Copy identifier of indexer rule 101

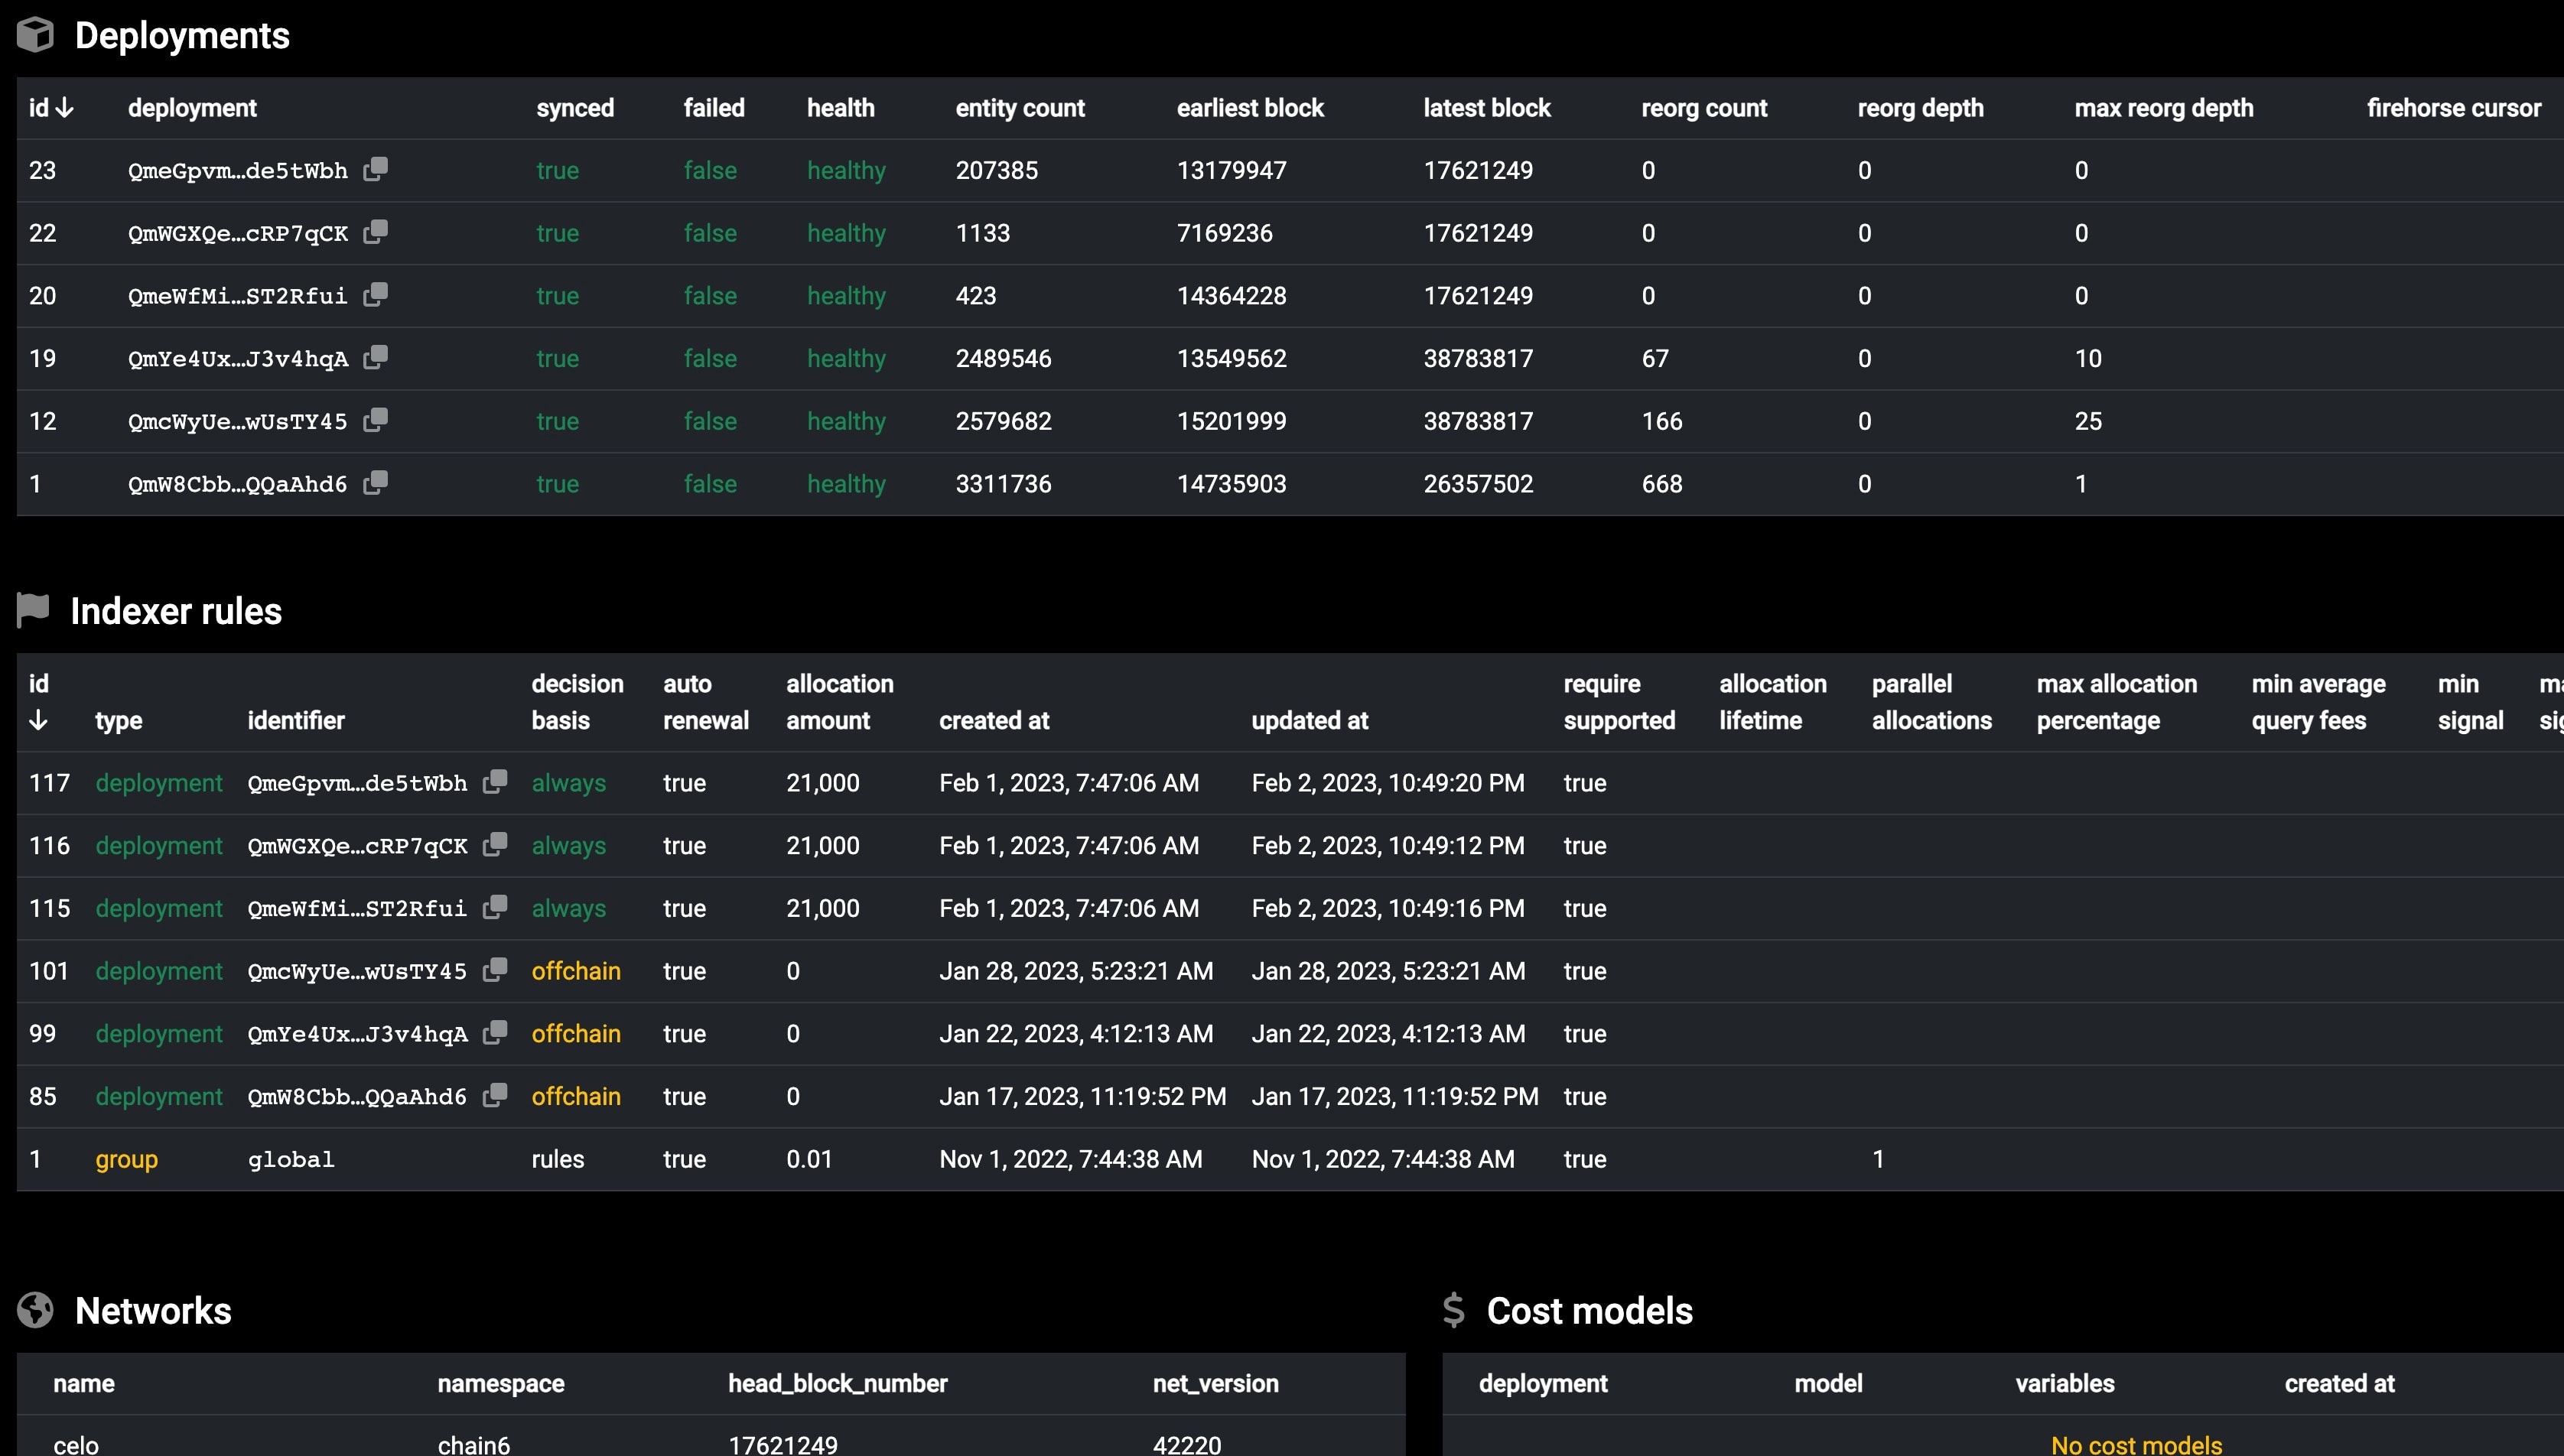pyautogui.click(x=494, y=970)
